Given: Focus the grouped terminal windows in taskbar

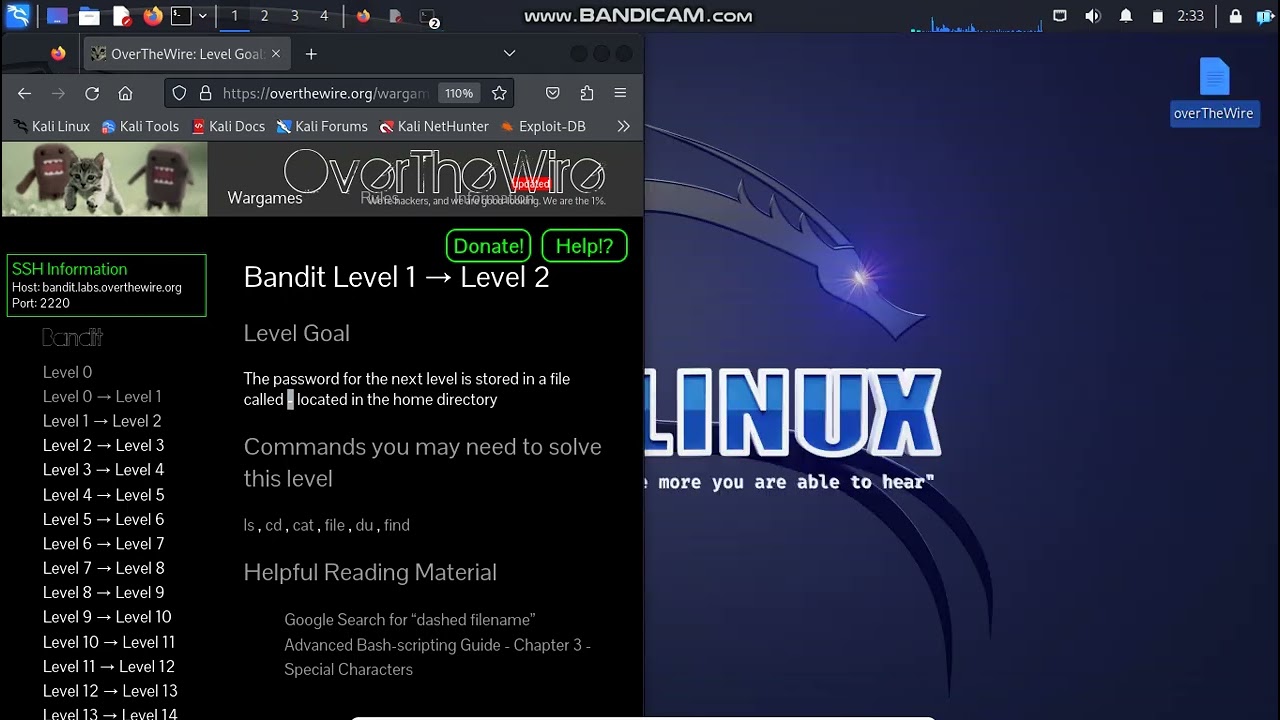Looking at the screenshot, I should pos(428,16).
